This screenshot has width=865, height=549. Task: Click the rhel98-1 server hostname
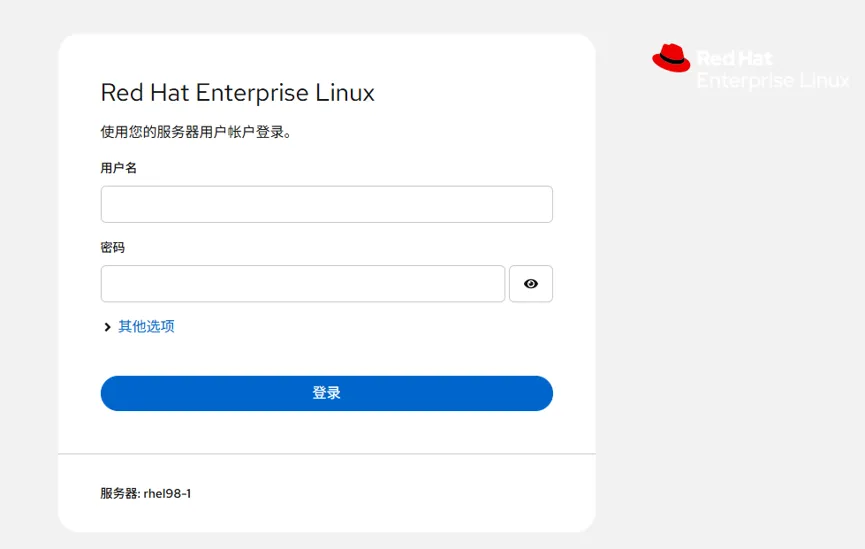167,493
